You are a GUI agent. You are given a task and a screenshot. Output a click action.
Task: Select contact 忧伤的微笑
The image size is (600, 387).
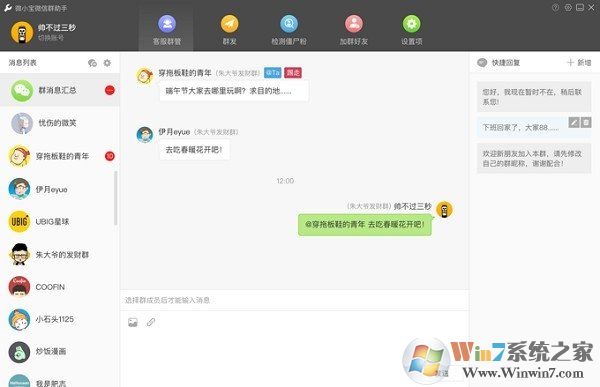(60, 123)
